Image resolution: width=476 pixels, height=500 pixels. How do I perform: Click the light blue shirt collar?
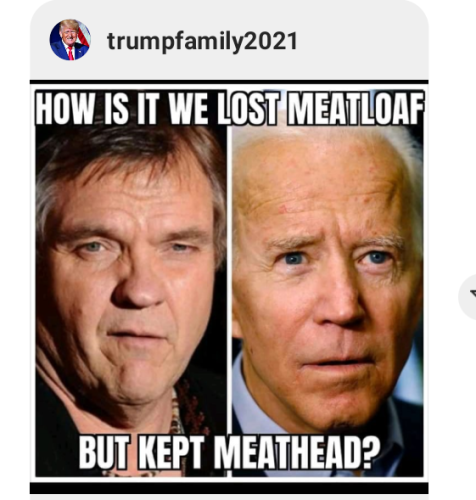pyautogui.click(x=254, y=399)
